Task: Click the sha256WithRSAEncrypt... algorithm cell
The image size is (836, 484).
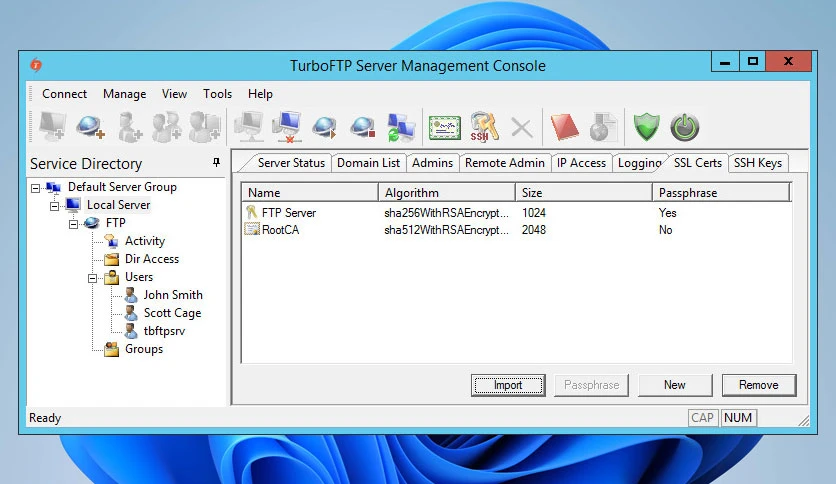Action: pyautogui.click(x=446, y=213)
